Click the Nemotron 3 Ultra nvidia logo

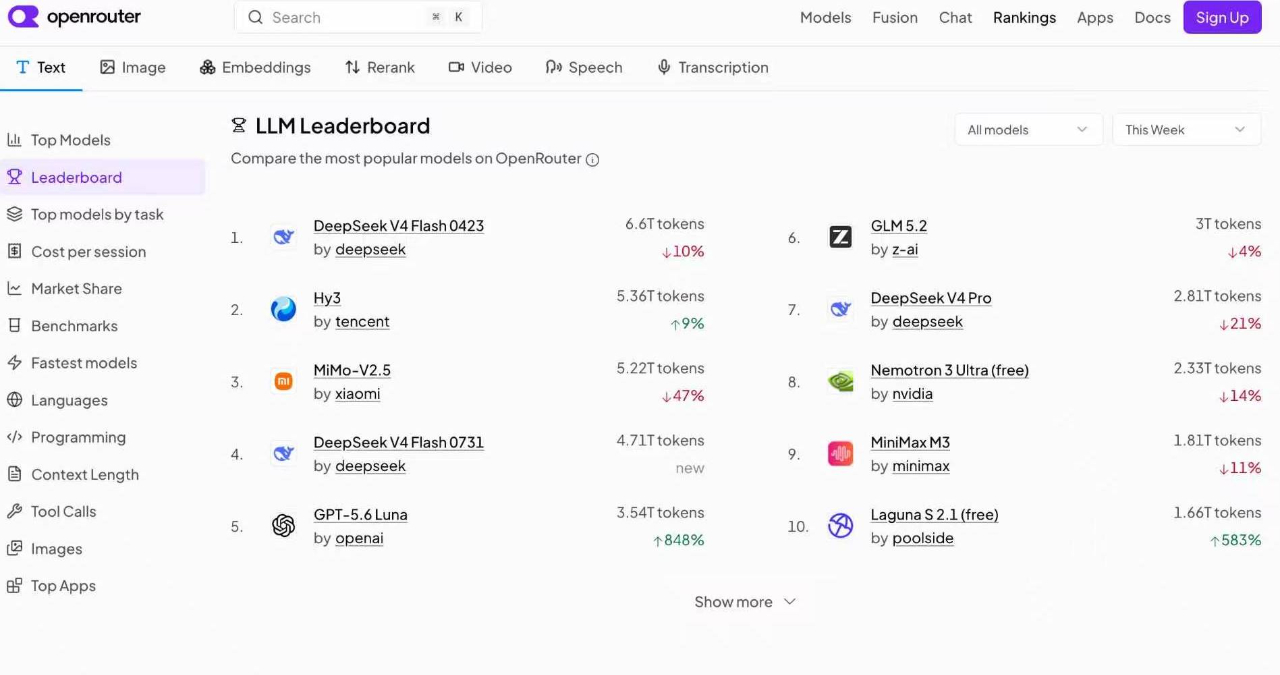(x=841, y=381)
